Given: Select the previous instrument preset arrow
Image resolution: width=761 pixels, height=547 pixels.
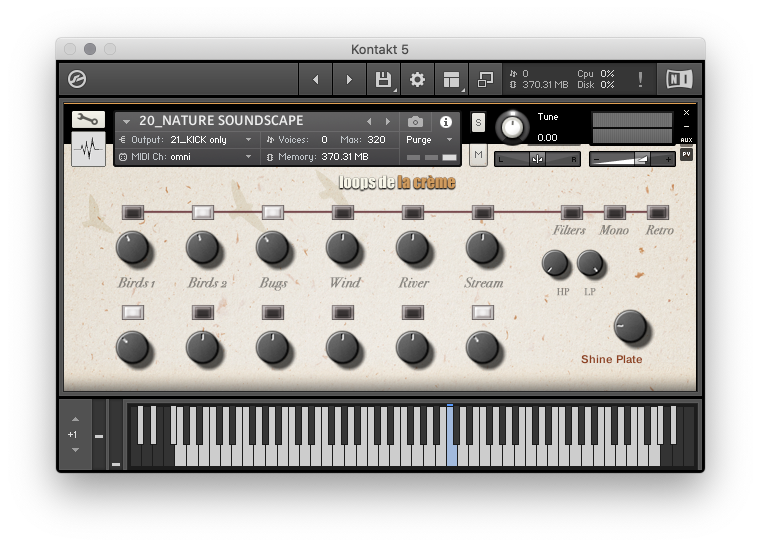Looking at the screenshot, I should click(369, 121).
